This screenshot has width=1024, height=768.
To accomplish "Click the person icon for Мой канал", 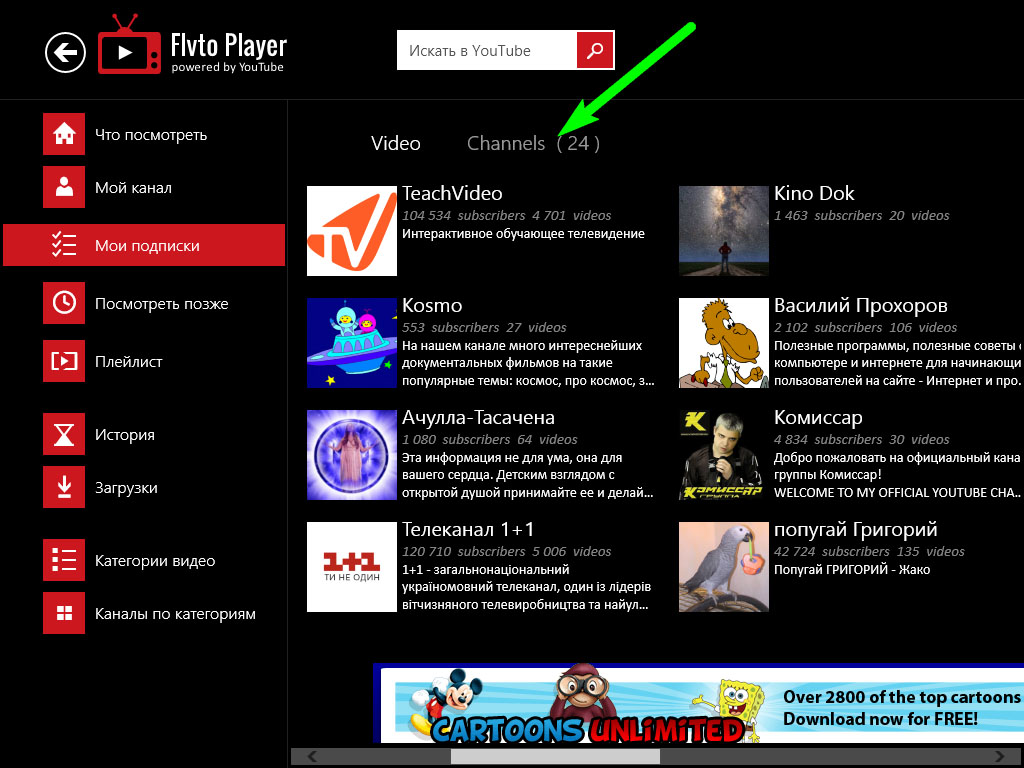I will tap(64, 187).
